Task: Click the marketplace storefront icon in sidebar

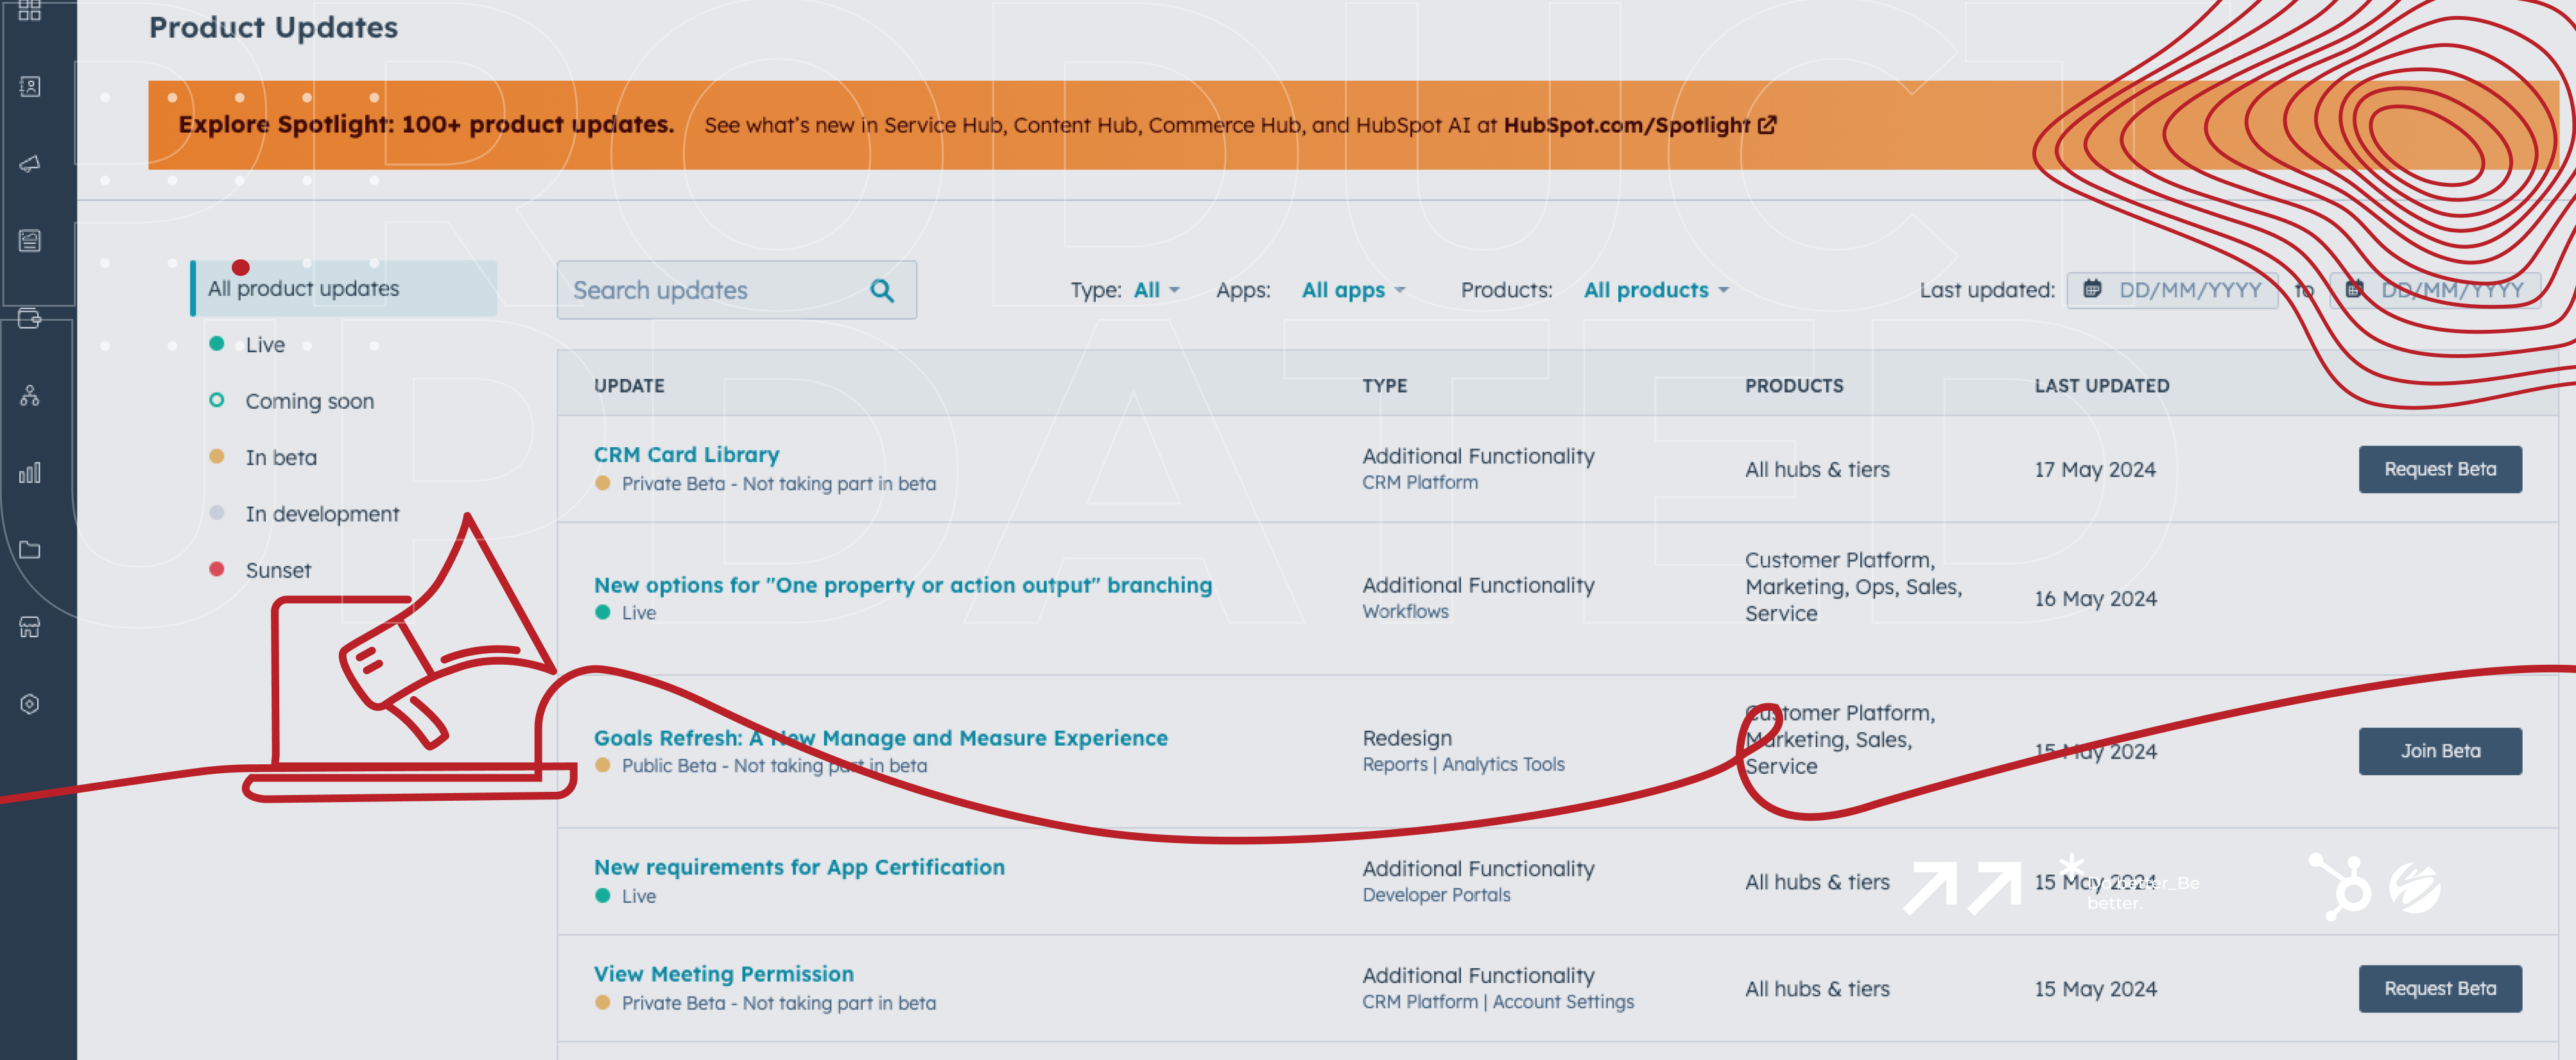Action: coord(30,628)
